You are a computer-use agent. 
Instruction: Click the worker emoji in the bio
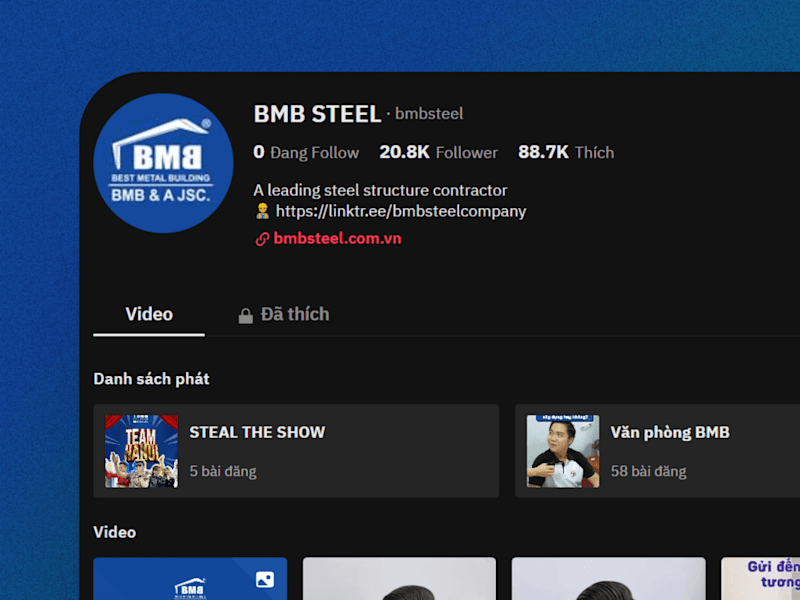262,211
